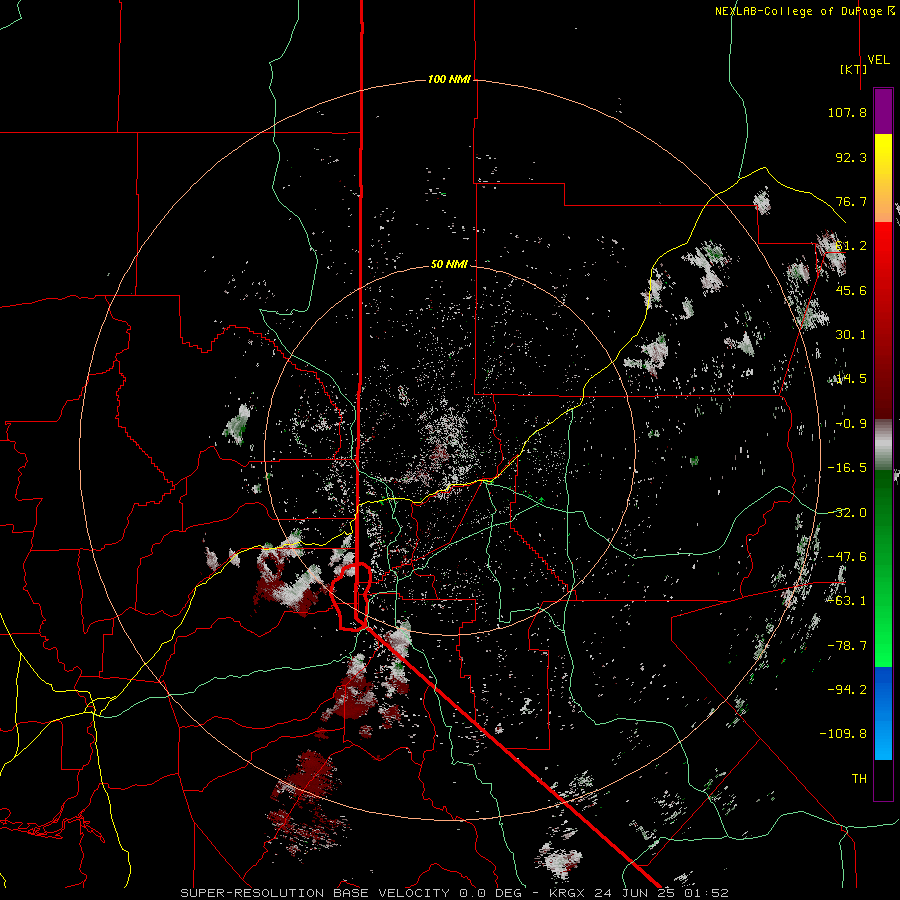Viewport: 900px width, 900px height.
Task: Click the -94.2 velocity scale value
Action: click(847, 689)
